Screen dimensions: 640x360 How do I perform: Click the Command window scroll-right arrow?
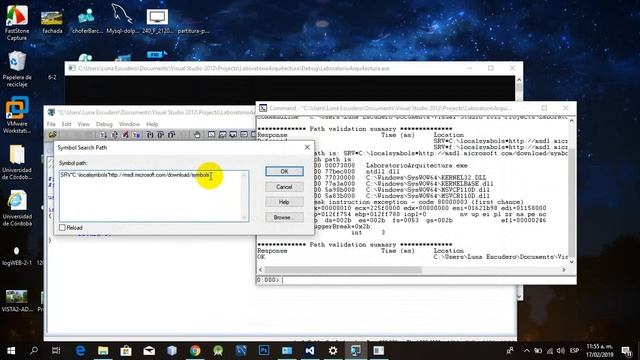[x=564, y=270]
